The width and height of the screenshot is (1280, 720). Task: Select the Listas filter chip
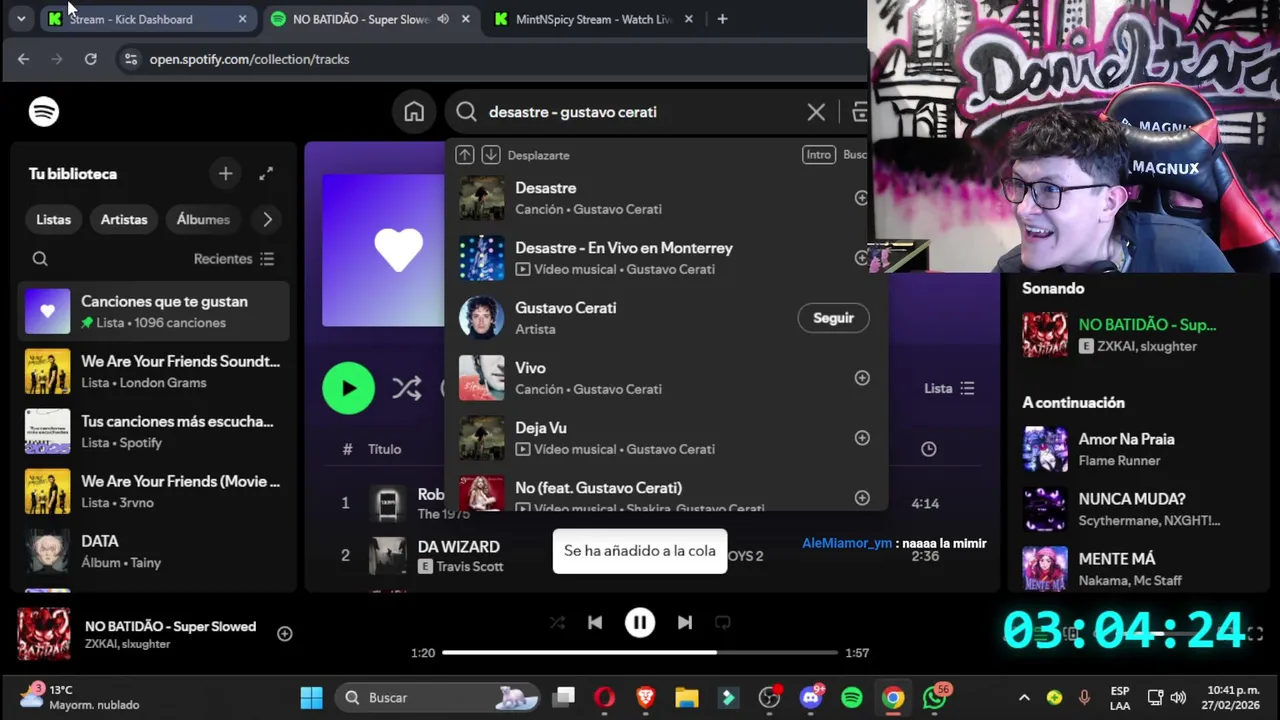[54, 219]
